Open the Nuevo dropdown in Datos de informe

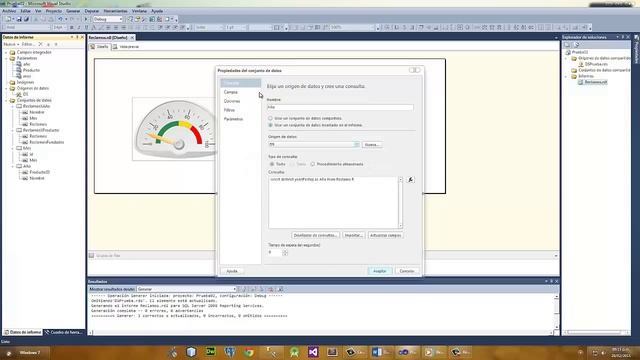(x=11, y=44)
